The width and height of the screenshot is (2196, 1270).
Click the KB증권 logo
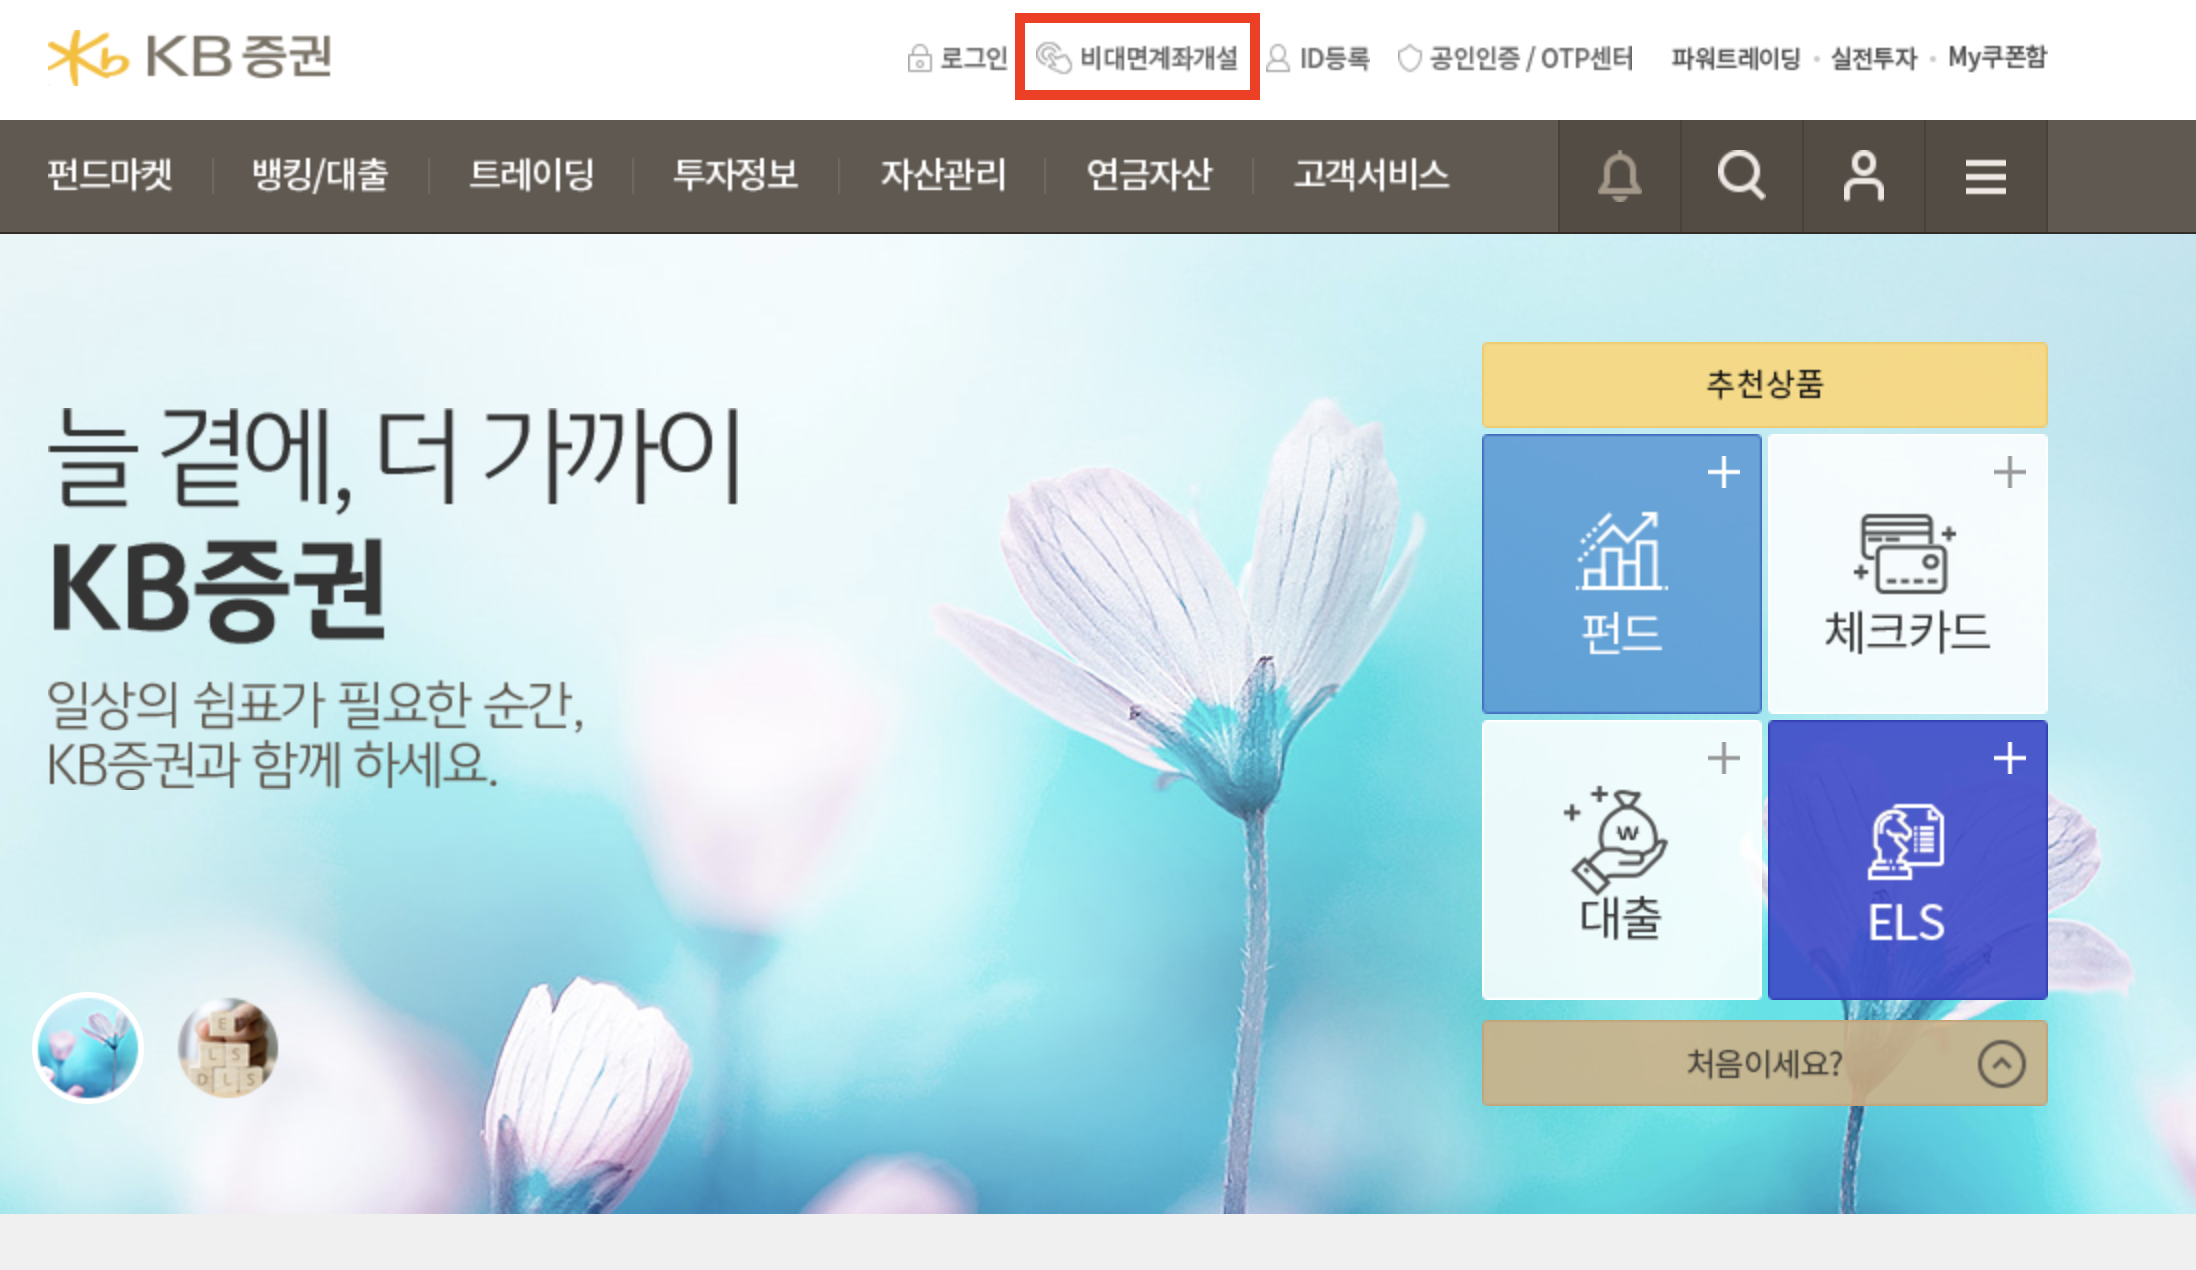(190, 57)
